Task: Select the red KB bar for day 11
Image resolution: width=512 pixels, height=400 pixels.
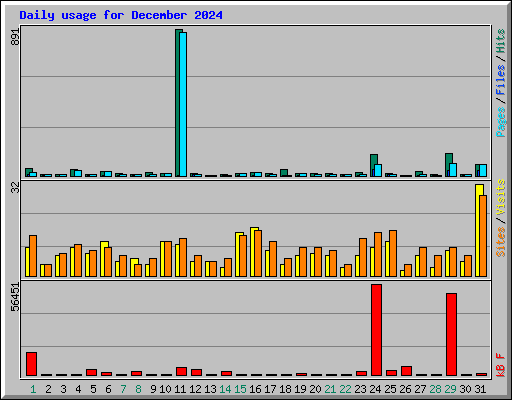Action: coord(181,372)
